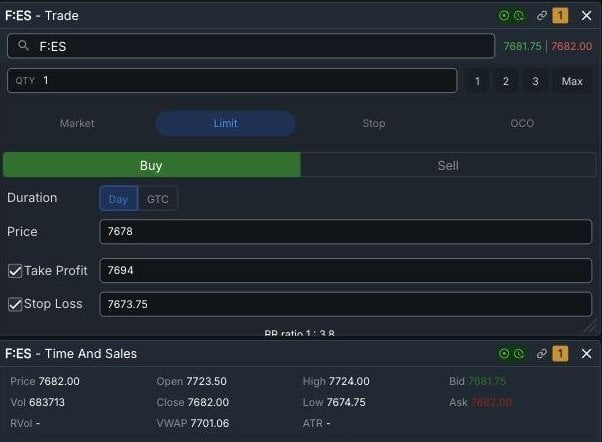Click the ATR label in Time And Sales
This screenshot has height=442, width=602.
(x=313, y=423)
